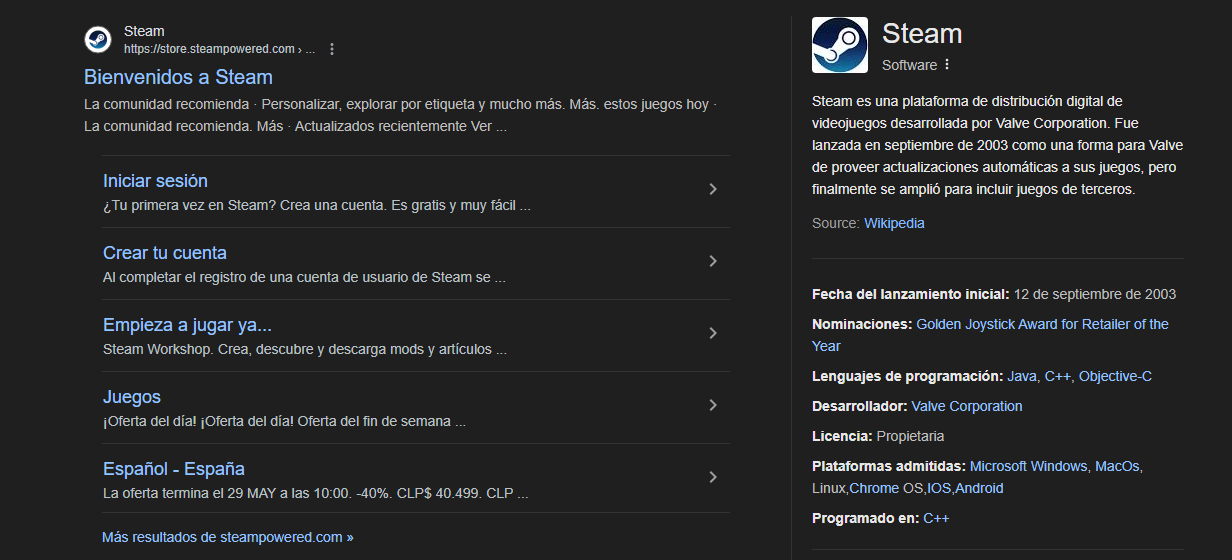The height and width of the screenshot is (560, 1232).
Task: Click the Steam Workshop snippet text
Action: click(304, 349)
